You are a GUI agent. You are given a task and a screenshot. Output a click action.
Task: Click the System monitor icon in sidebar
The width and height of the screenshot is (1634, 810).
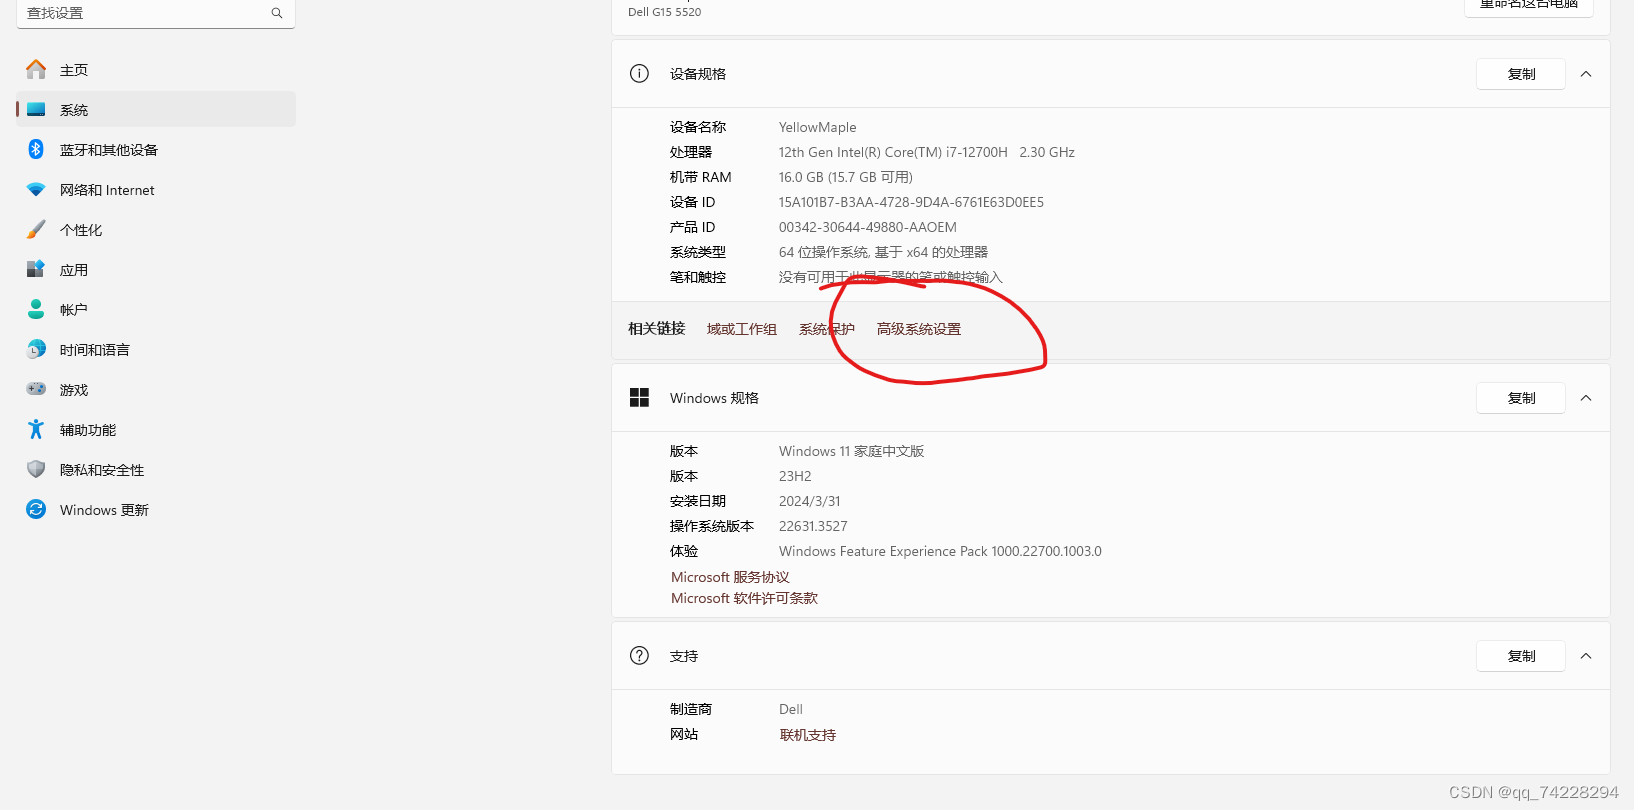click(x=36, y=109)
